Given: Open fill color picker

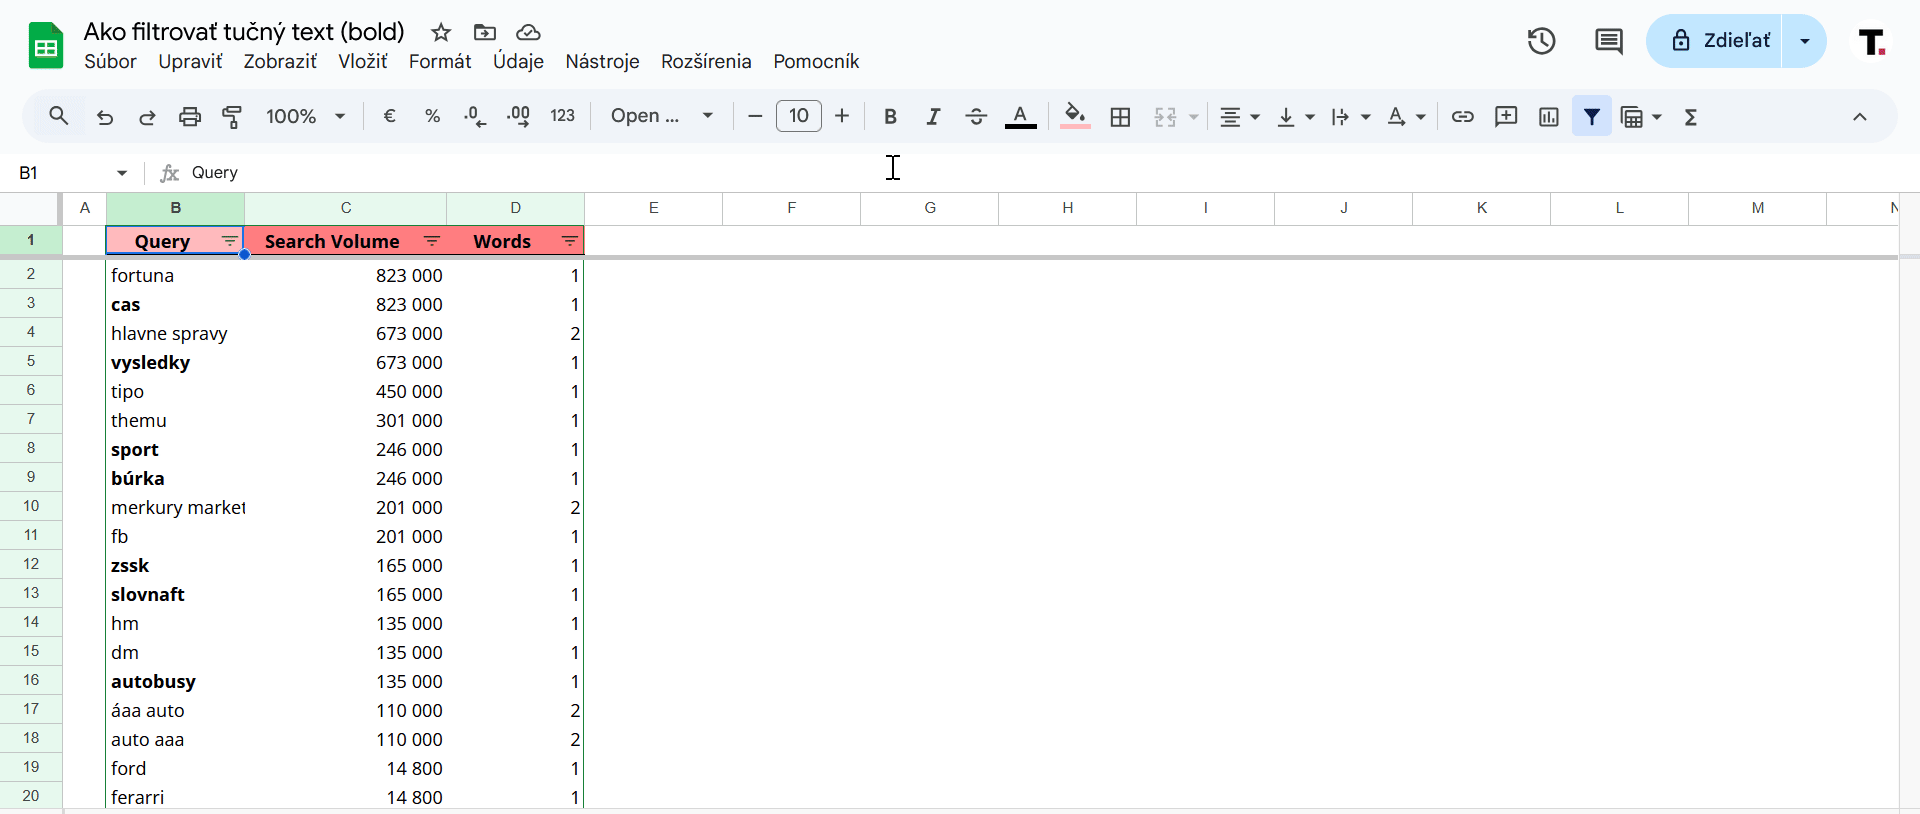Looking at the screenshot, I should point(1075,117).
